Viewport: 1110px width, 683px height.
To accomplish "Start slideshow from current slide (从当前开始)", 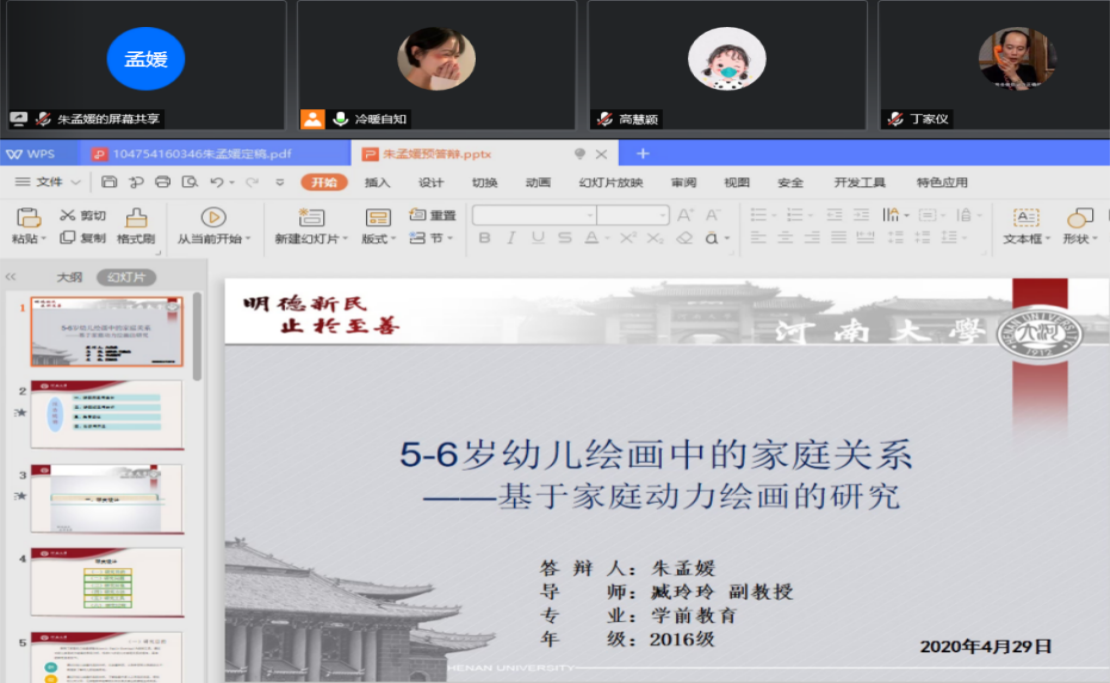I will tap(213, 226).
